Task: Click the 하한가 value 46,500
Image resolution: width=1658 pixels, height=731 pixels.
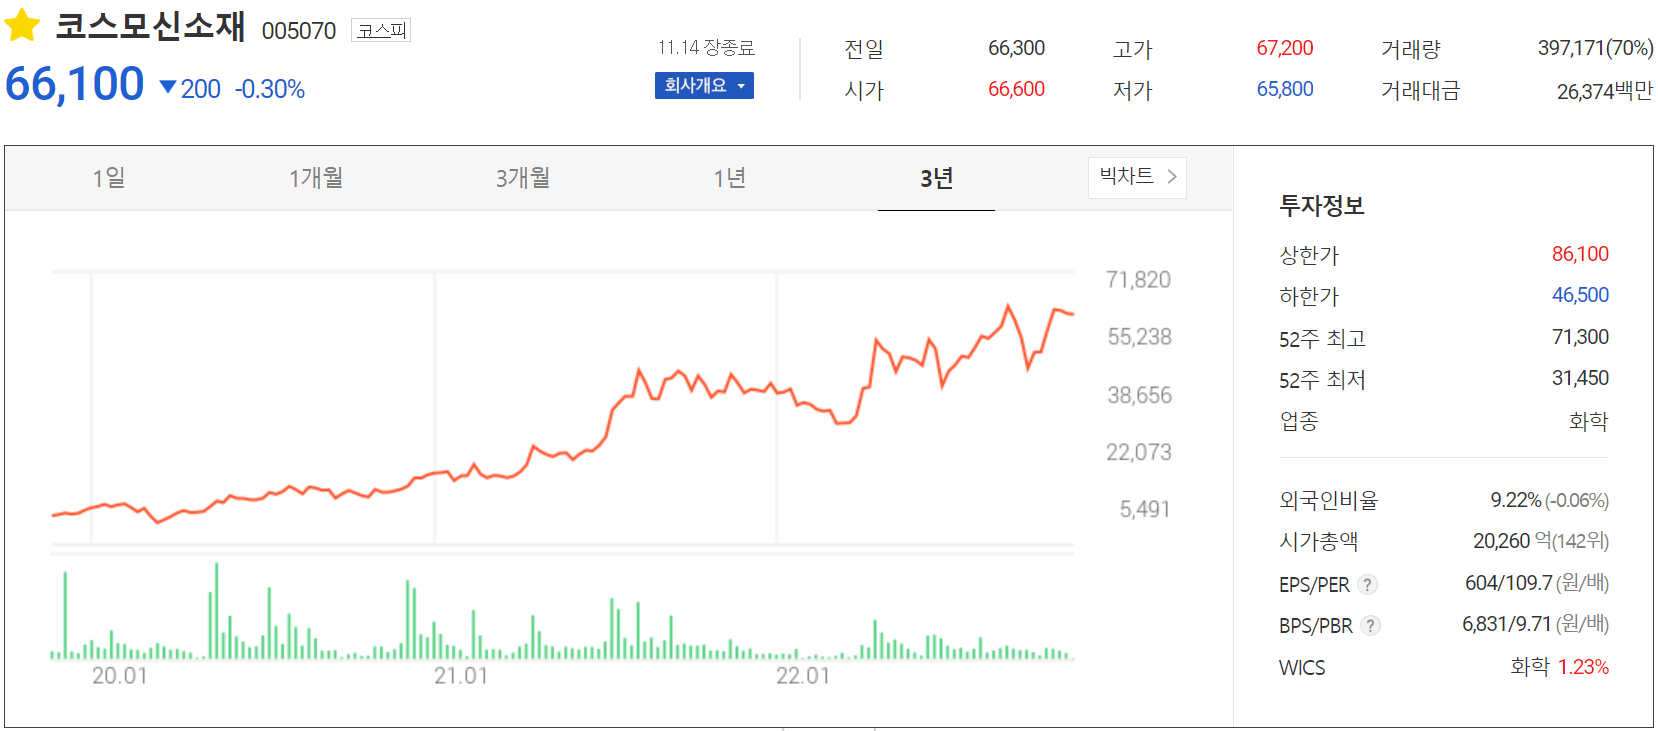Action: 1580,295
